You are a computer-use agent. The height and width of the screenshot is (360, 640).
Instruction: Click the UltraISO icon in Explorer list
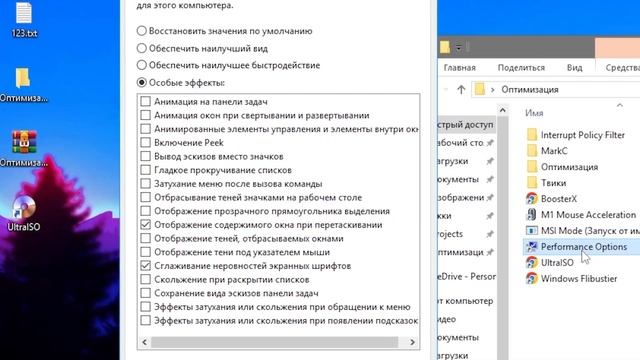point(531,262)
